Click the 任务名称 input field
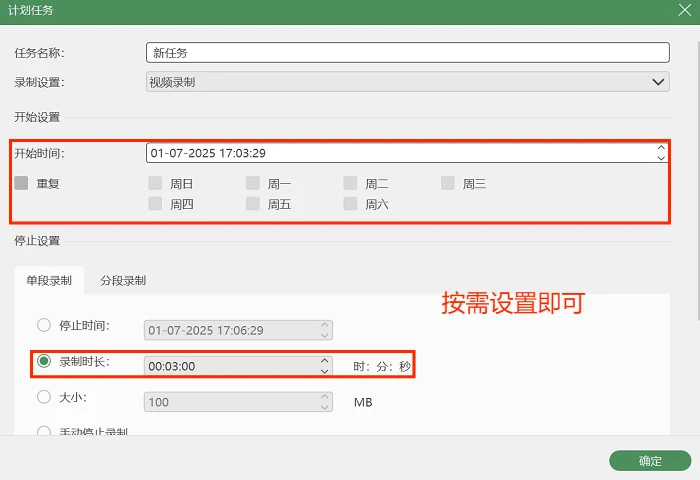 coord(408,53)
